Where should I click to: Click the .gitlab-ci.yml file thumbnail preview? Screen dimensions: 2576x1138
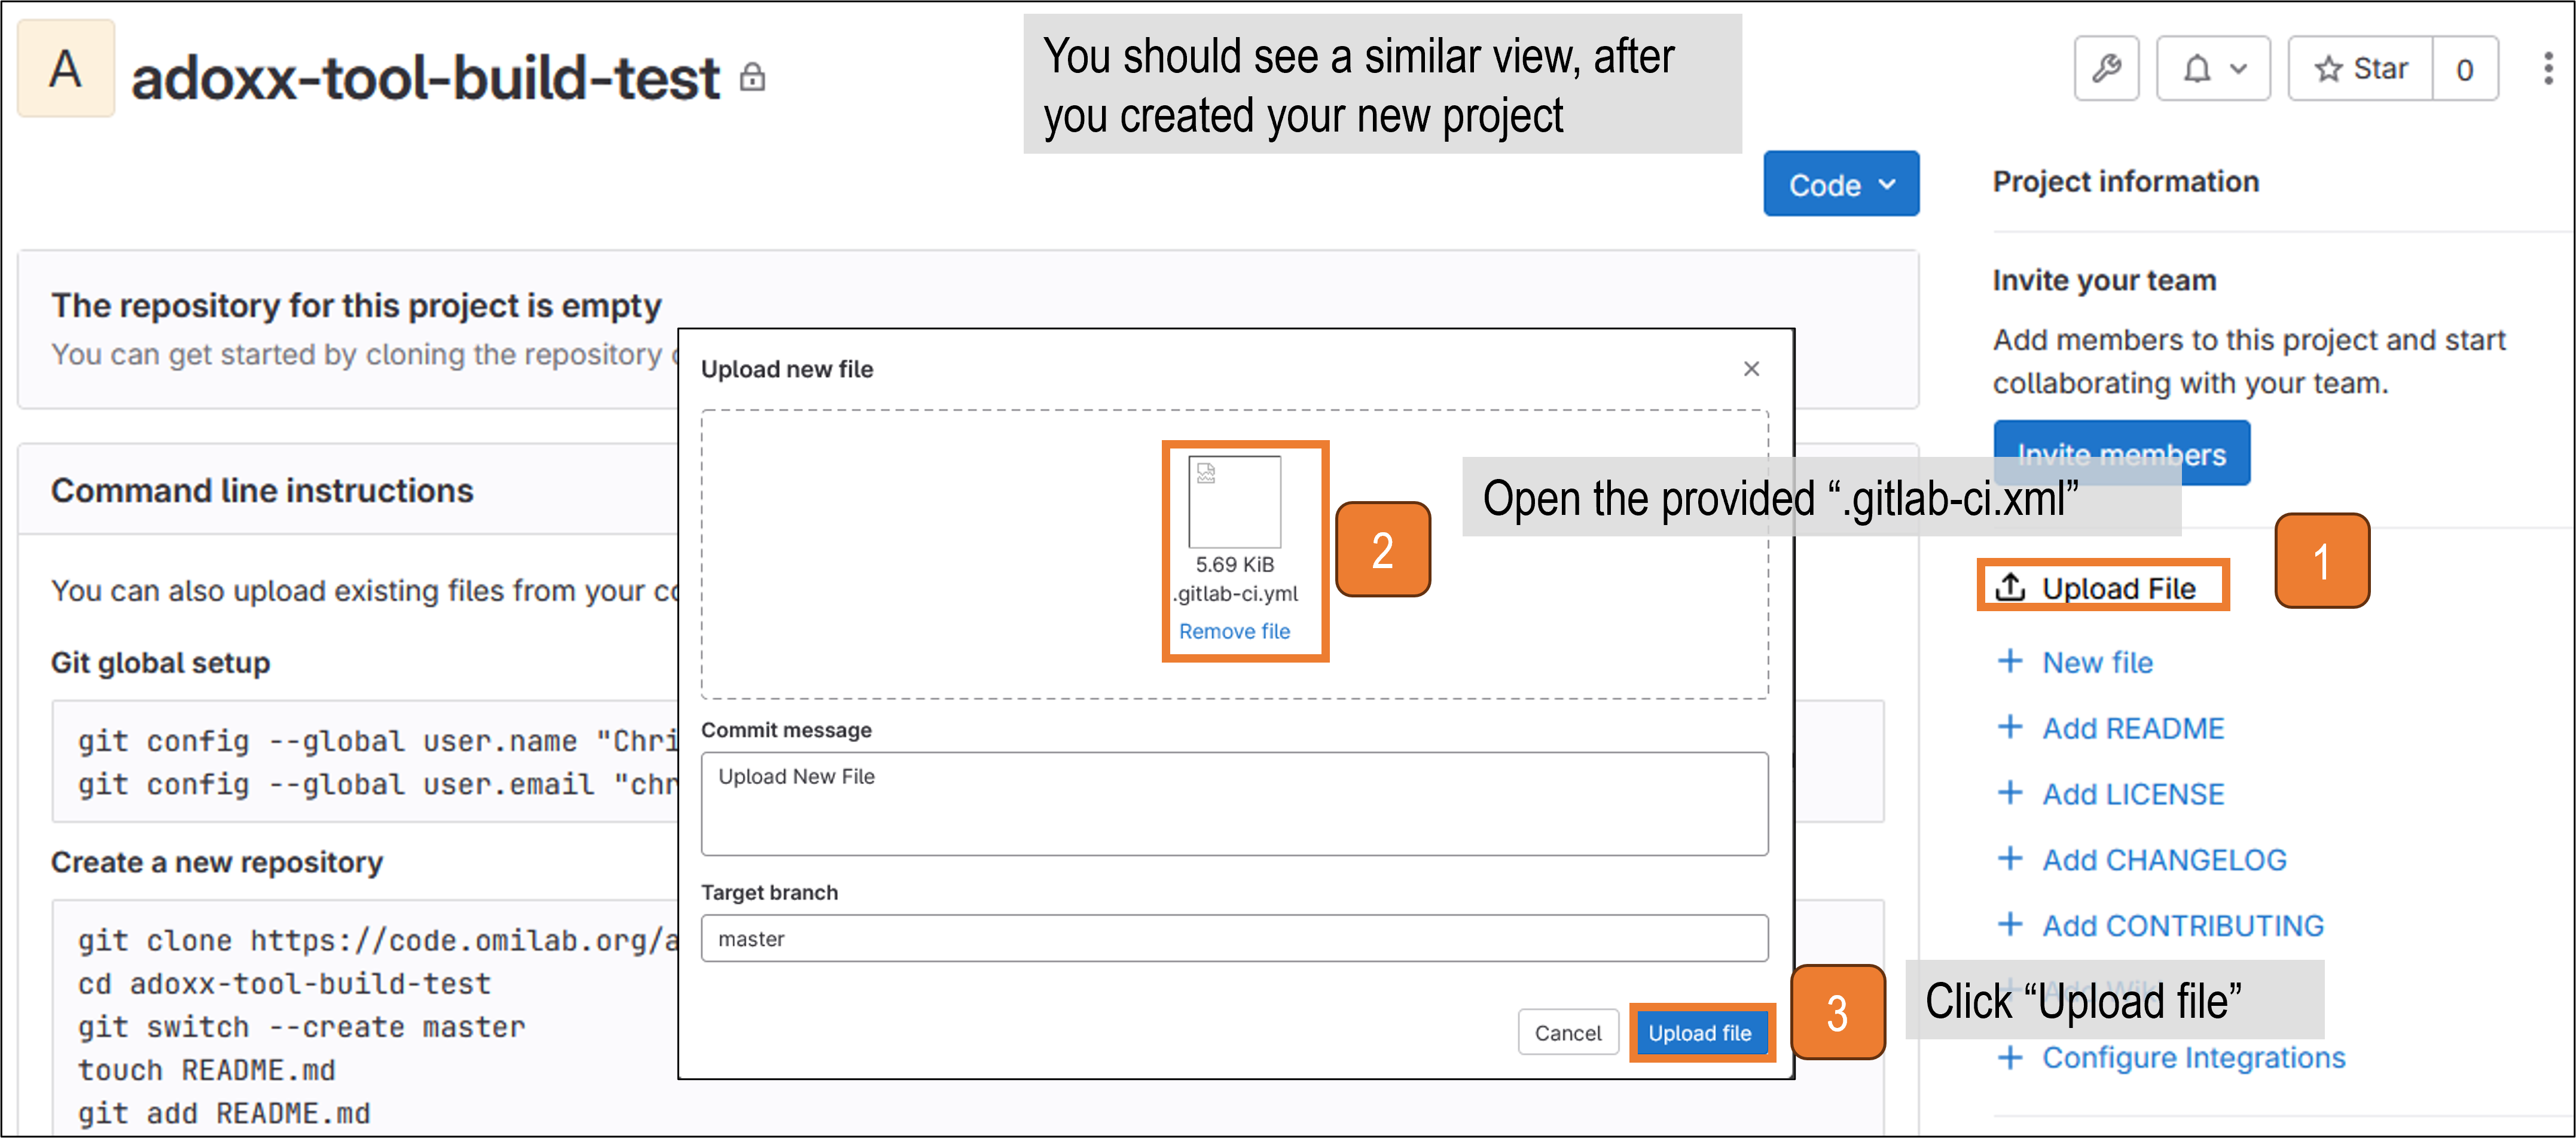[x=1234, y=501]
